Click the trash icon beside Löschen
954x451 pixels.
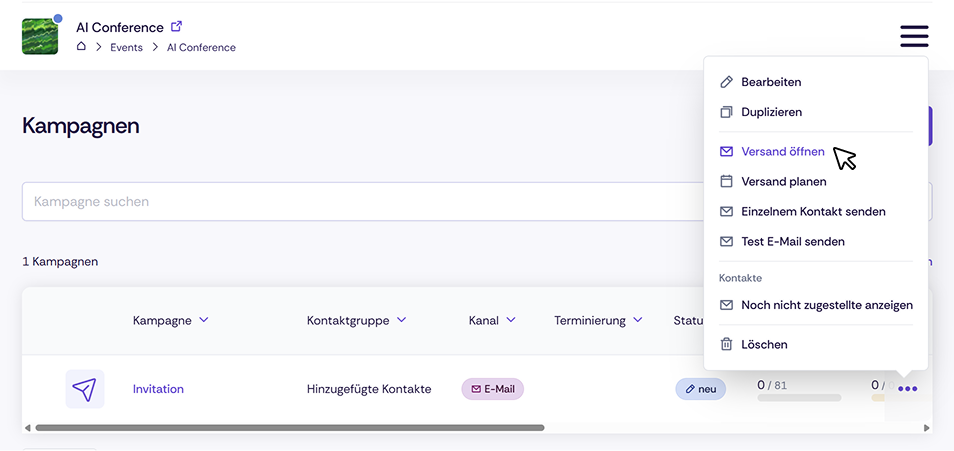click(x=726, y=344)
